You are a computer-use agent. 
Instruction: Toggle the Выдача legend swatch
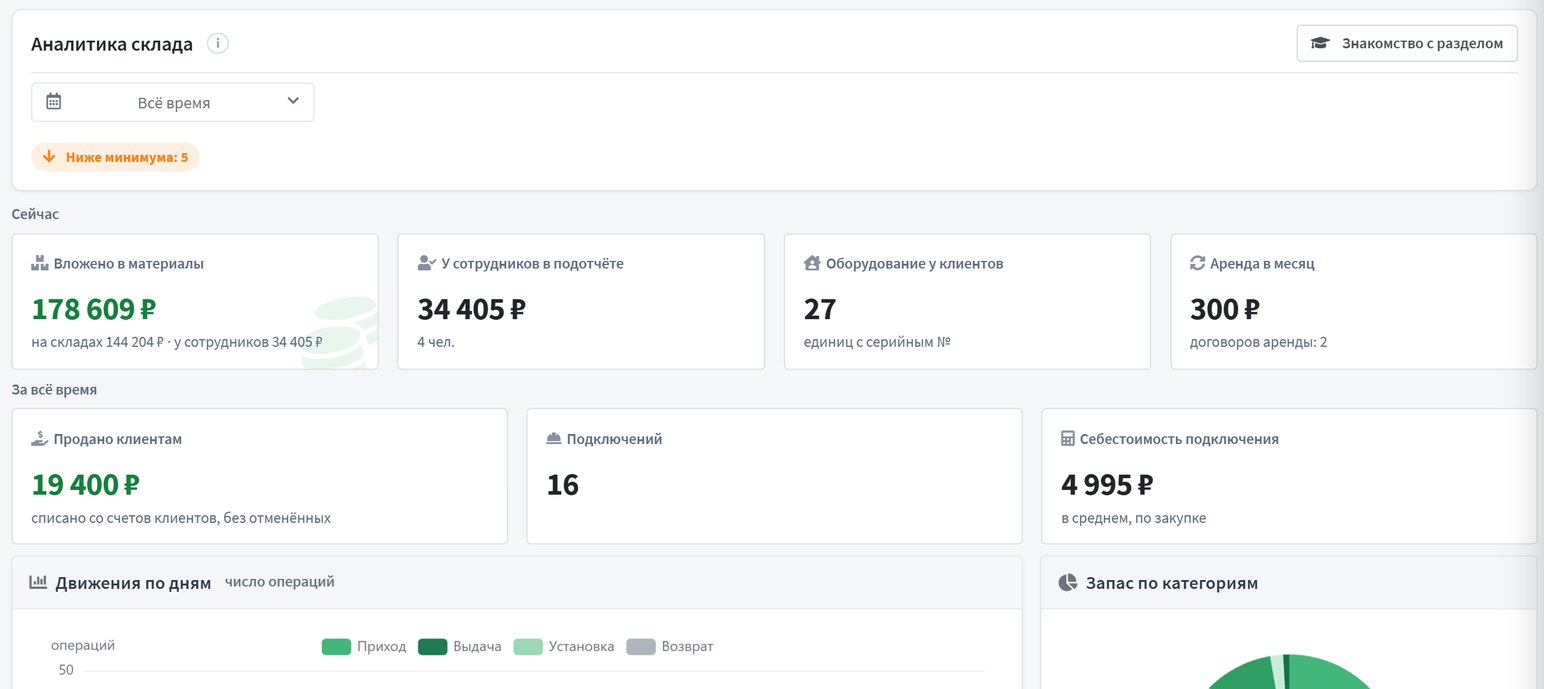(x=432, y=647)
